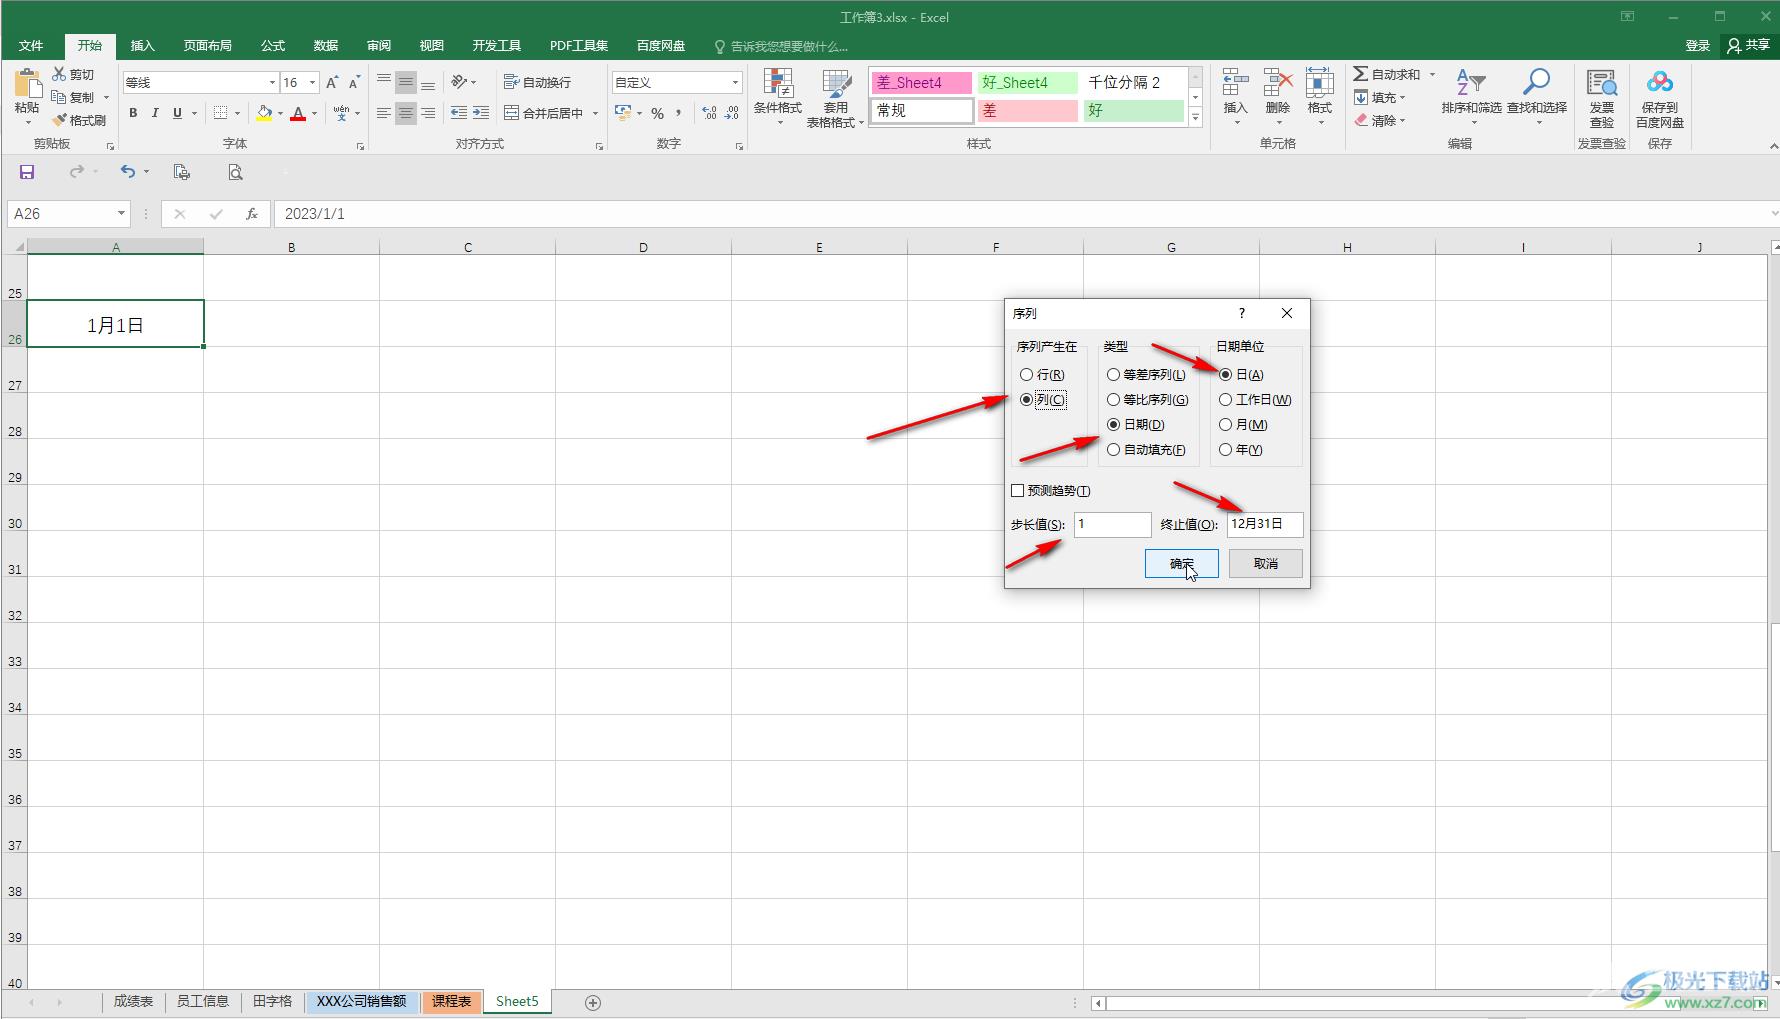Viewport: 1780px width, 1019px height.
Task: Switch to the 页面布局 ribbon tab
Action: (207, 46)
